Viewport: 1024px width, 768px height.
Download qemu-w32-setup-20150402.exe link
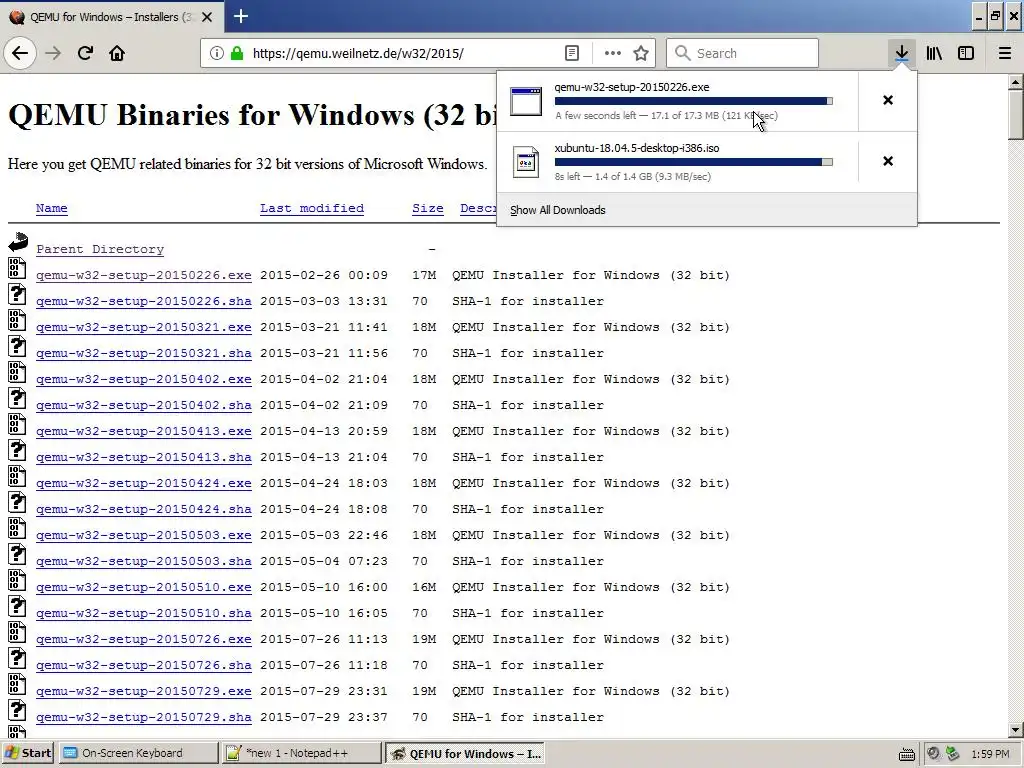(x=144, y=379)
